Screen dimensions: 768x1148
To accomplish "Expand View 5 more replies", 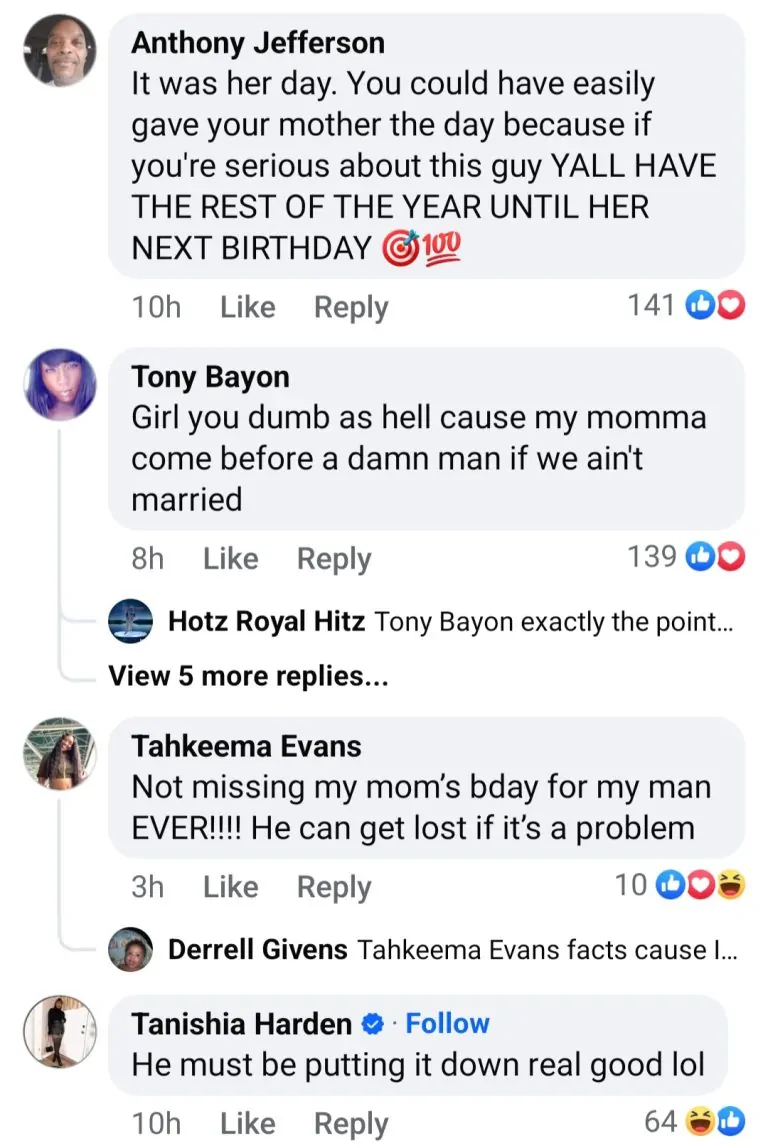I will pos(248,677).
